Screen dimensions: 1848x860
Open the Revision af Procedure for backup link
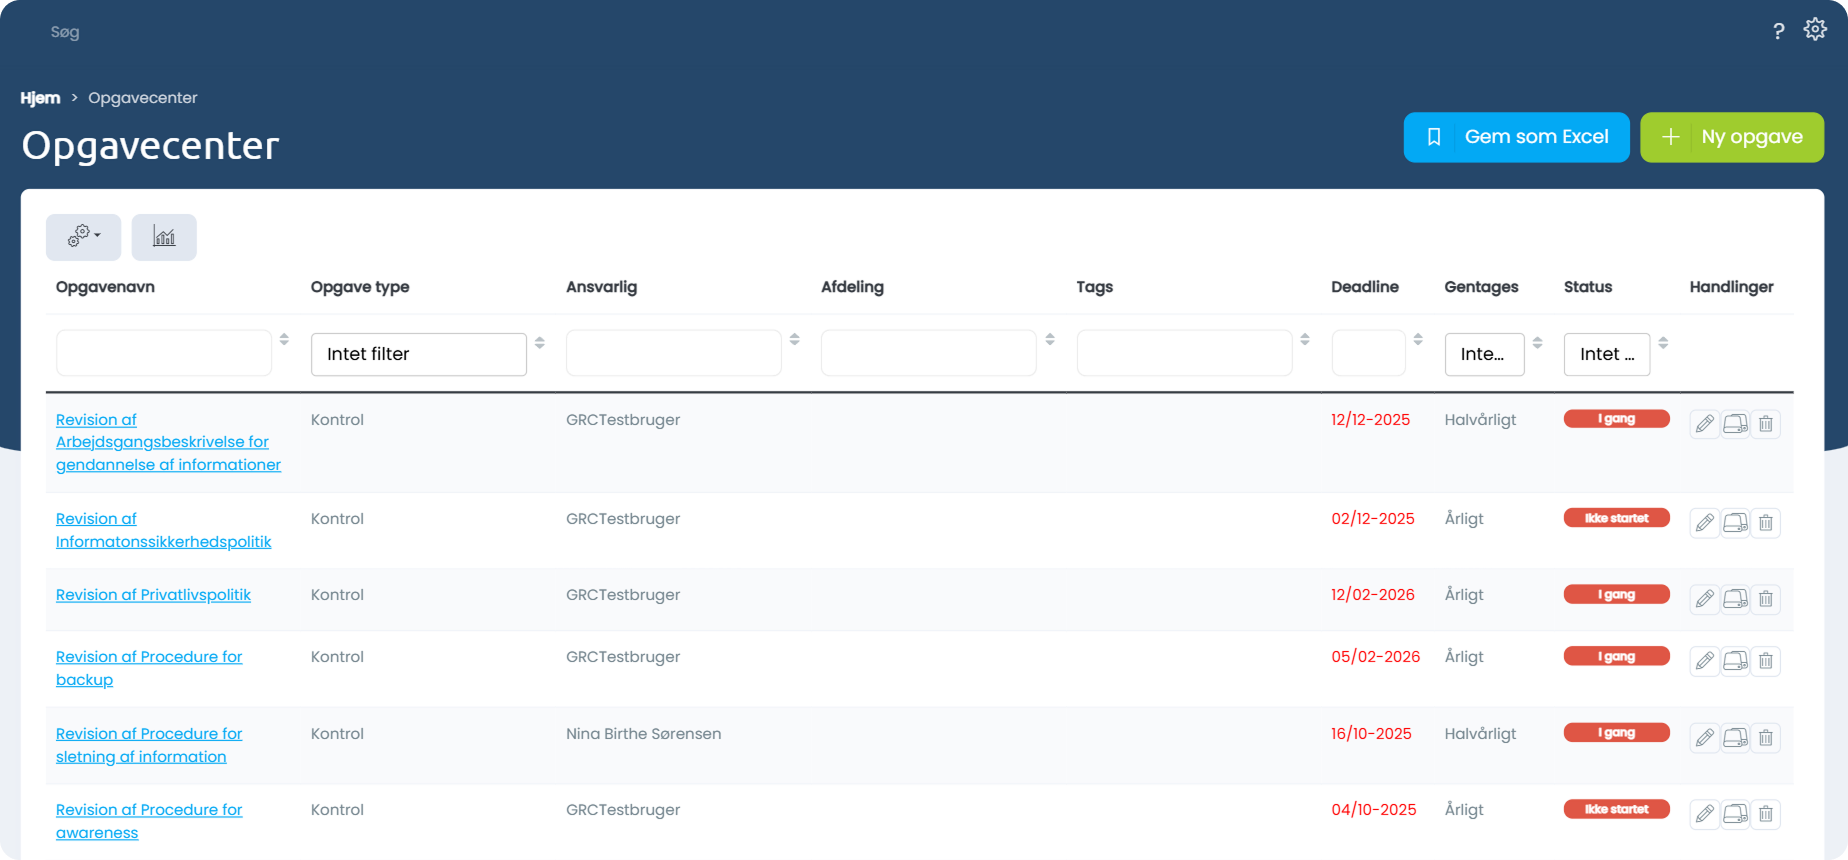[x=149, y=668]
